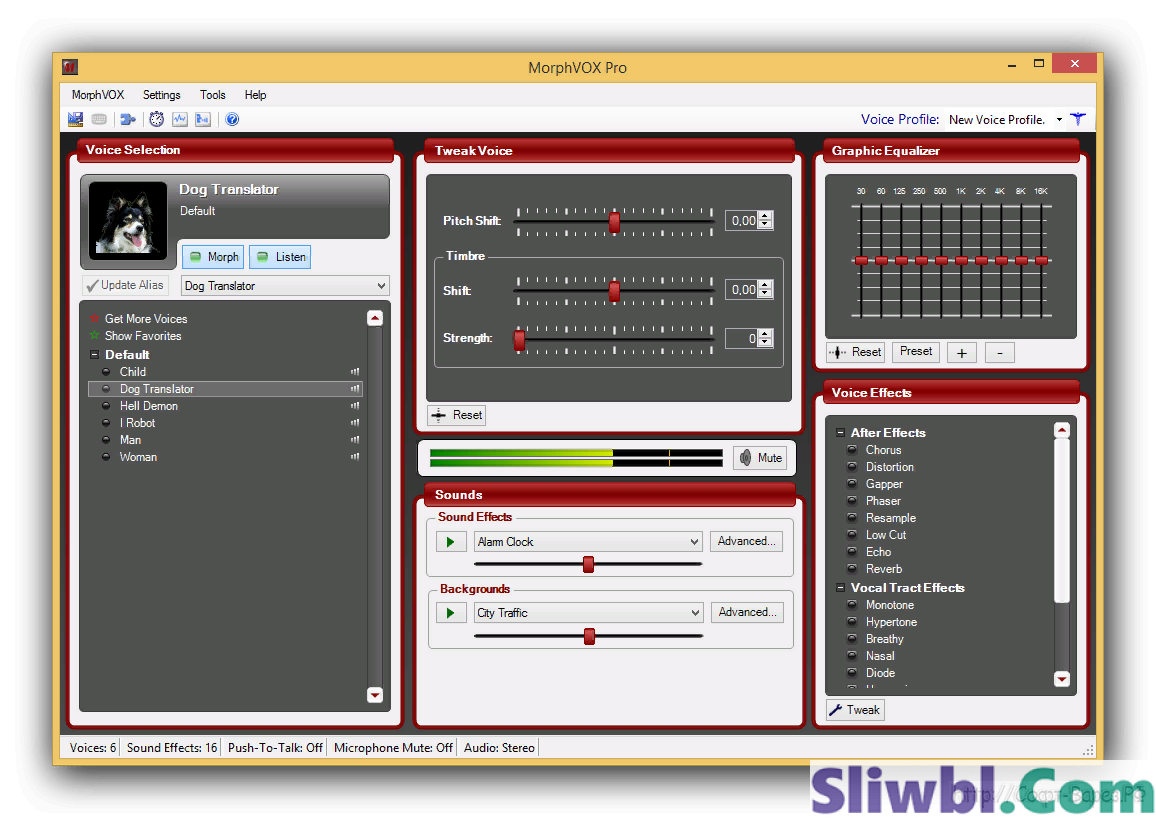Click the blue help question mark icon

tap(232, 120)
